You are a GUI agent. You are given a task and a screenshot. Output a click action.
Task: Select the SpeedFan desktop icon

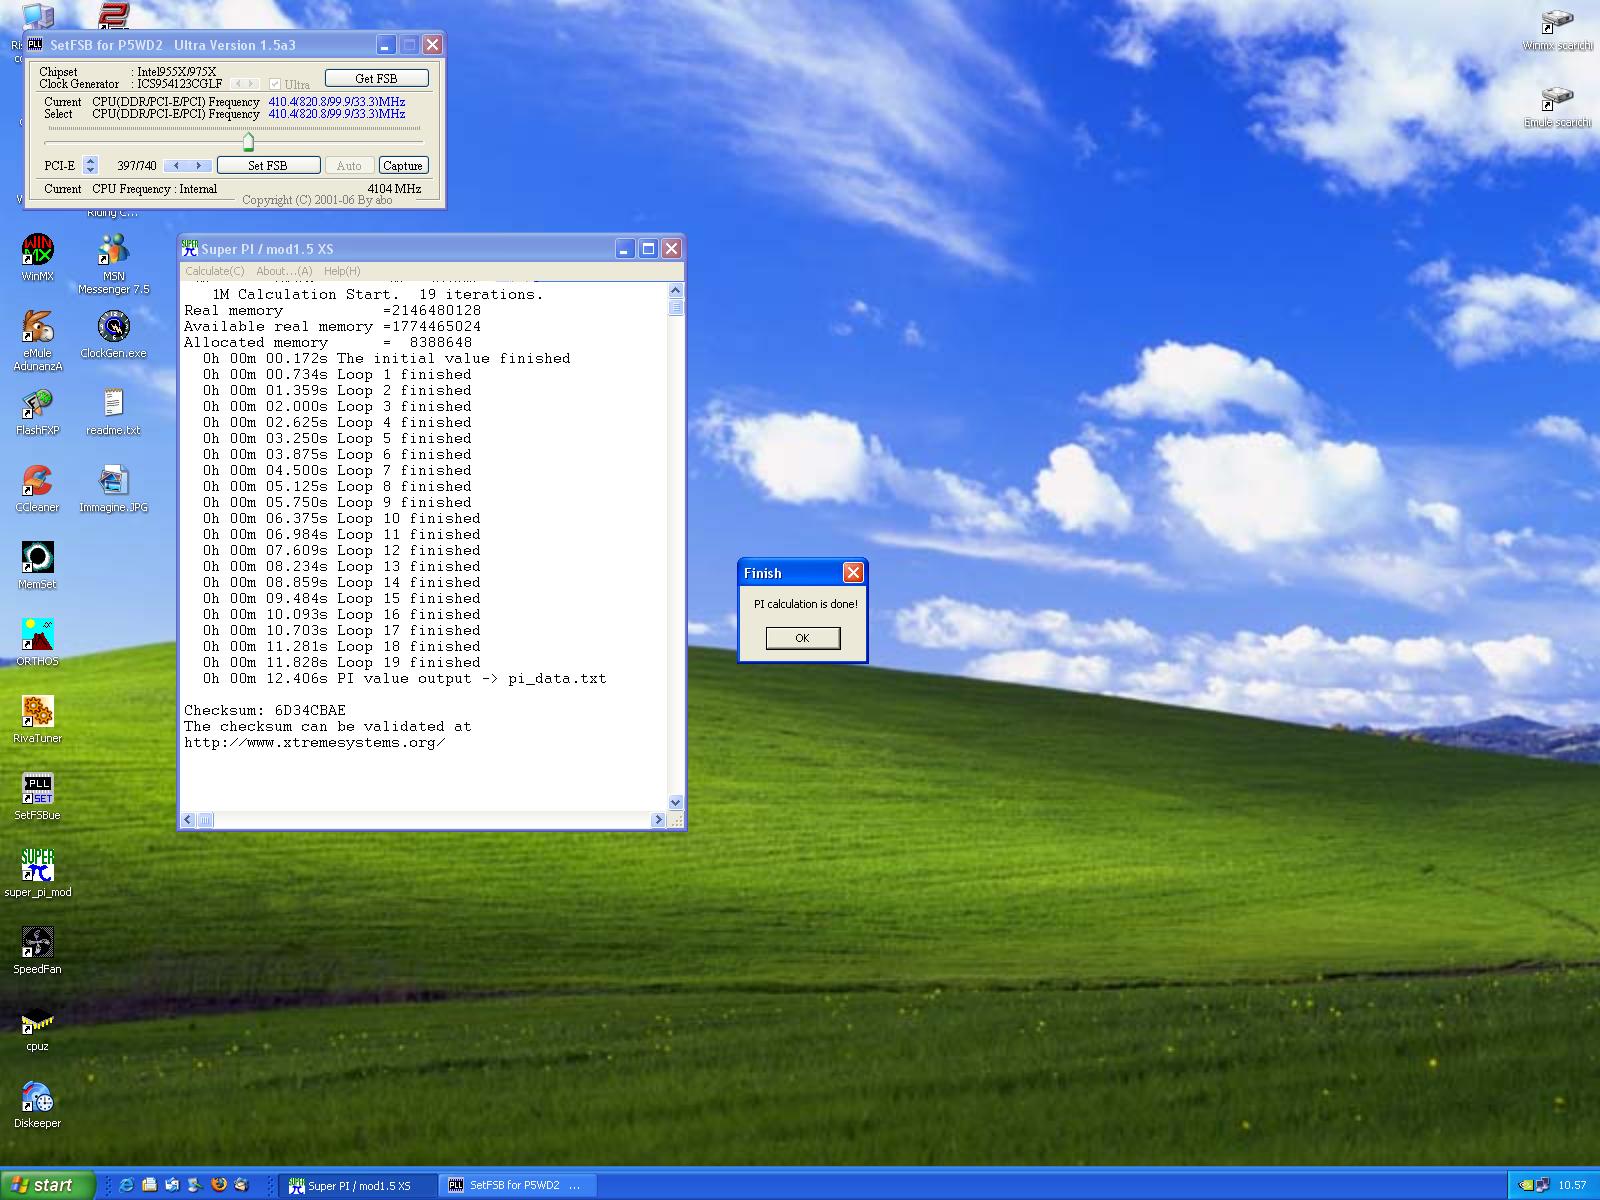click(x=38, y=950)
